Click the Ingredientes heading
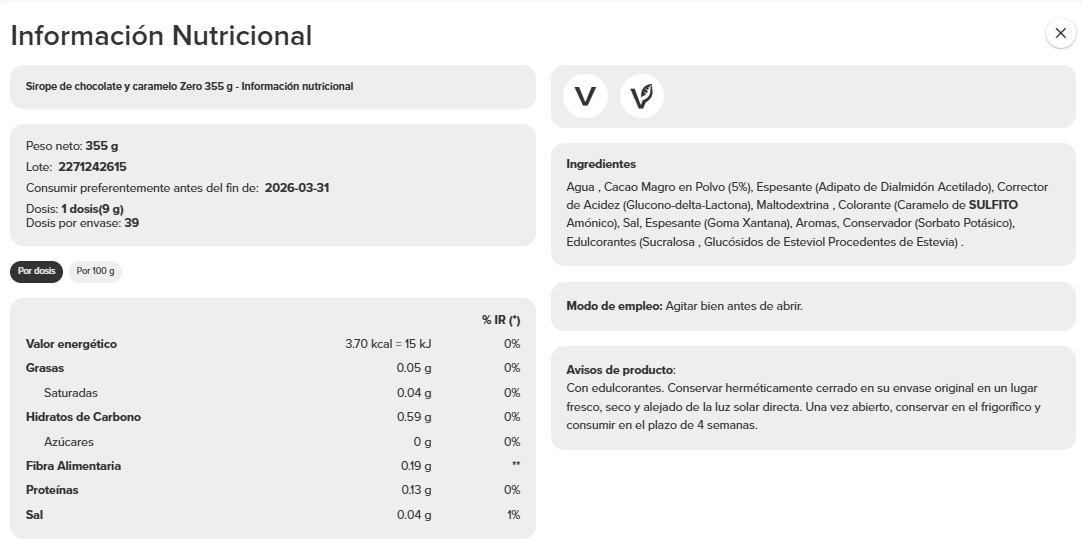The height and width of the screenshot is (550, 1082). point(601,164)
